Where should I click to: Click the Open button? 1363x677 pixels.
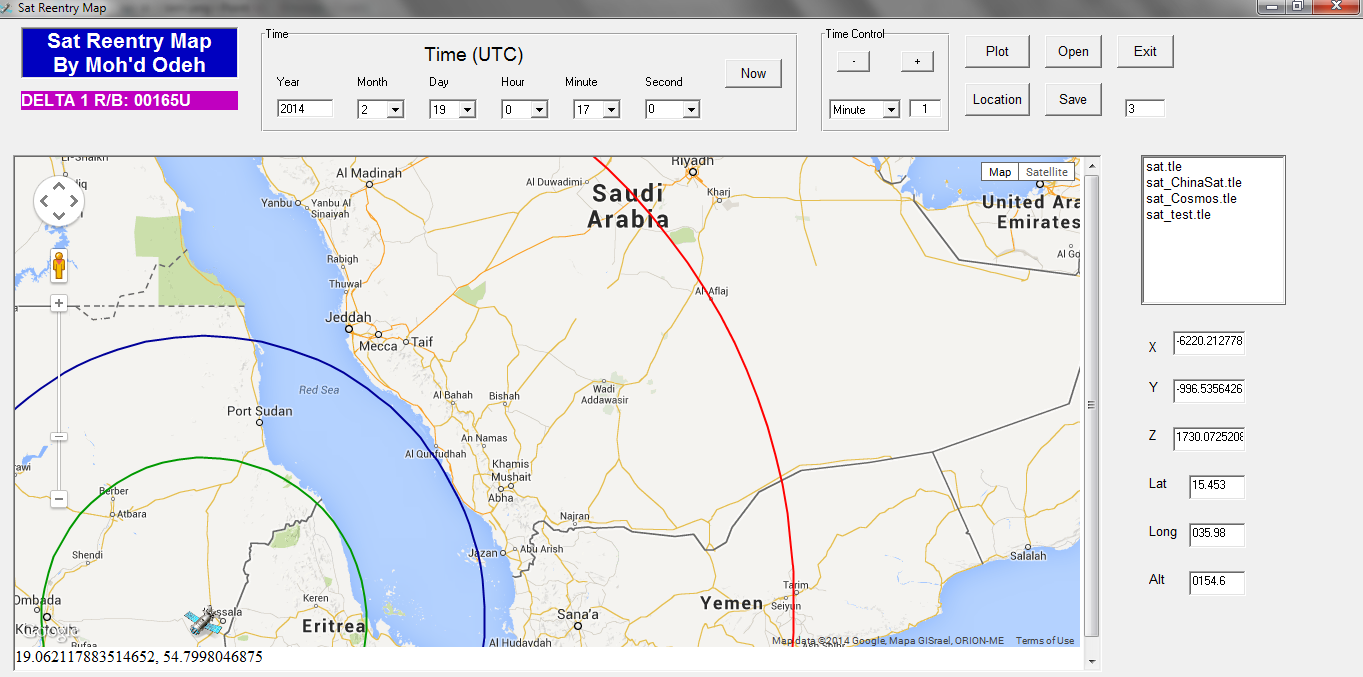(1073, 51)
